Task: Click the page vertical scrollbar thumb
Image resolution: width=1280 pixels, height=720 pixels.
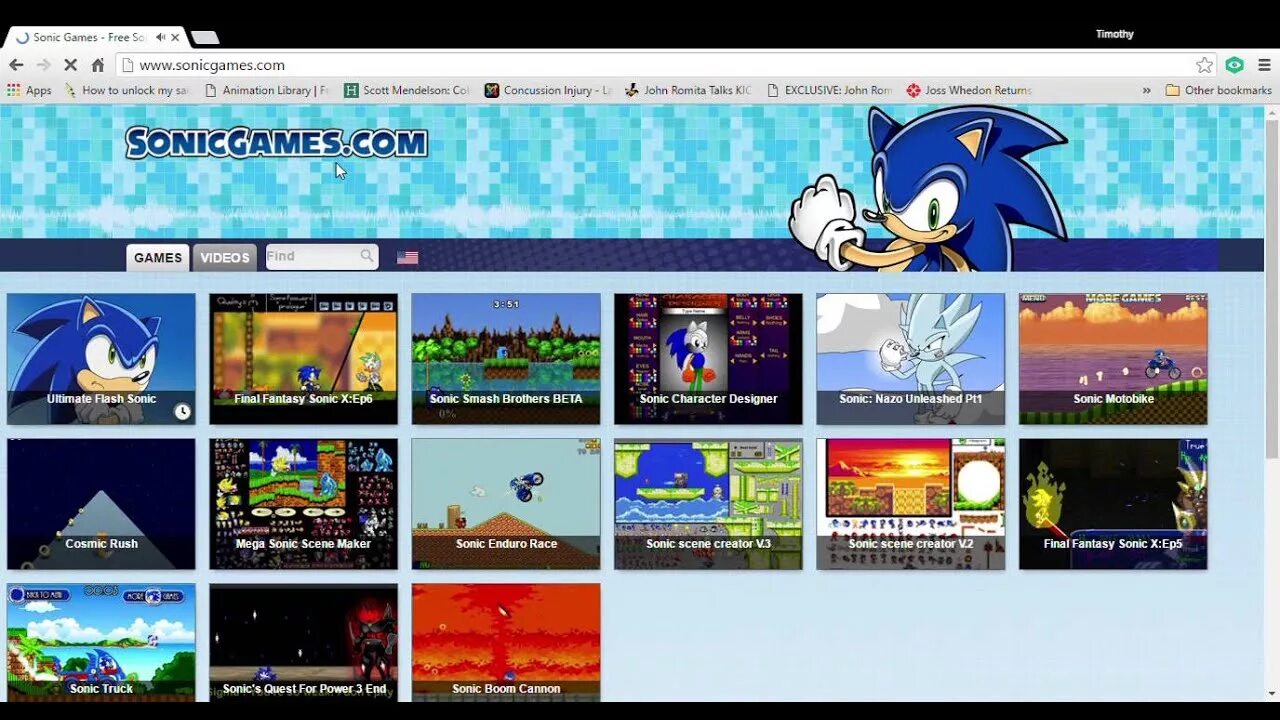Action: pyautogui.click(x=1272, y=290)
